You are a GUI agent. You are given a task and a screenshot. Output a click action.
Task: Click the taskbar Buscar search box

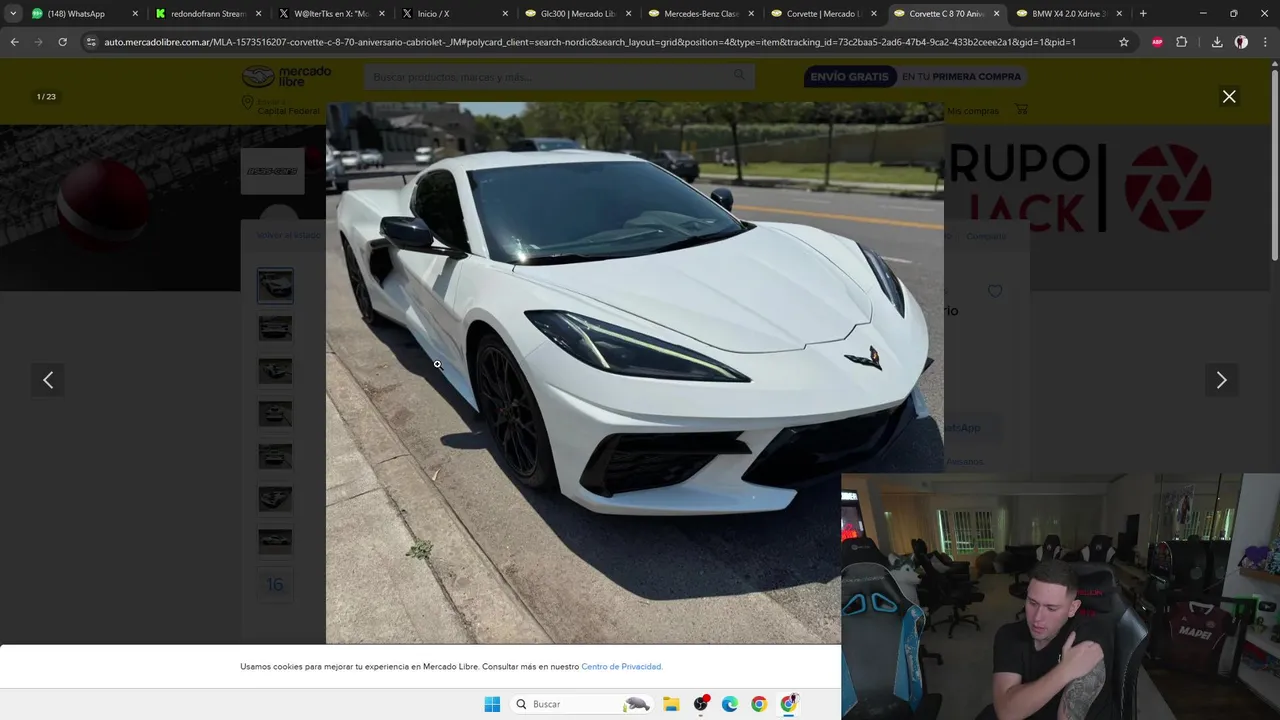[x=581, y=704]
